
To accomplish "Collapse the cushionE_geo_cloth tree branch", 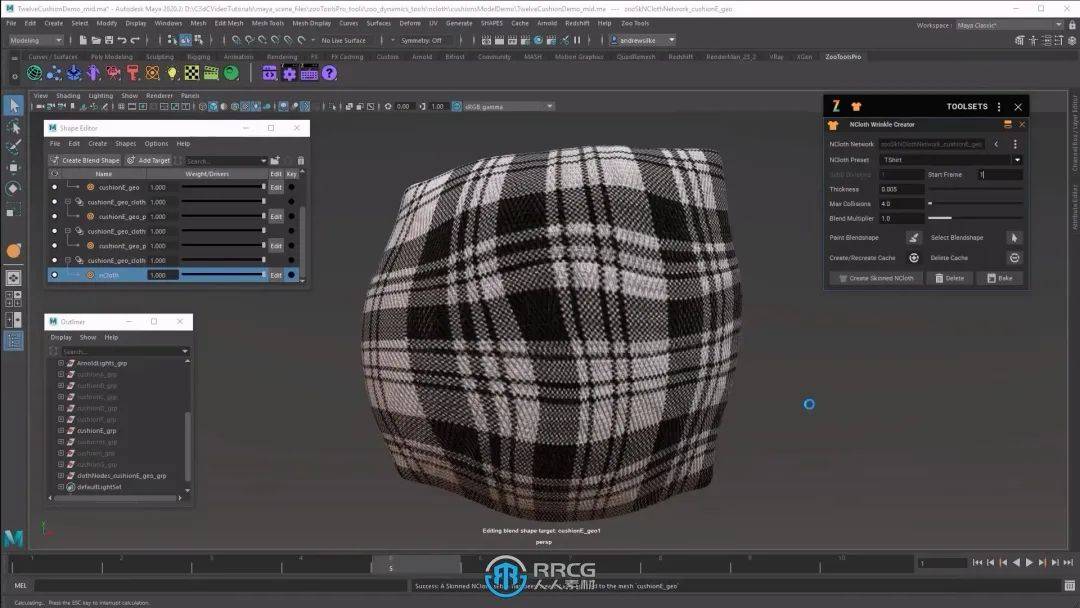I will pyautogui.click(x=67, y=202).
